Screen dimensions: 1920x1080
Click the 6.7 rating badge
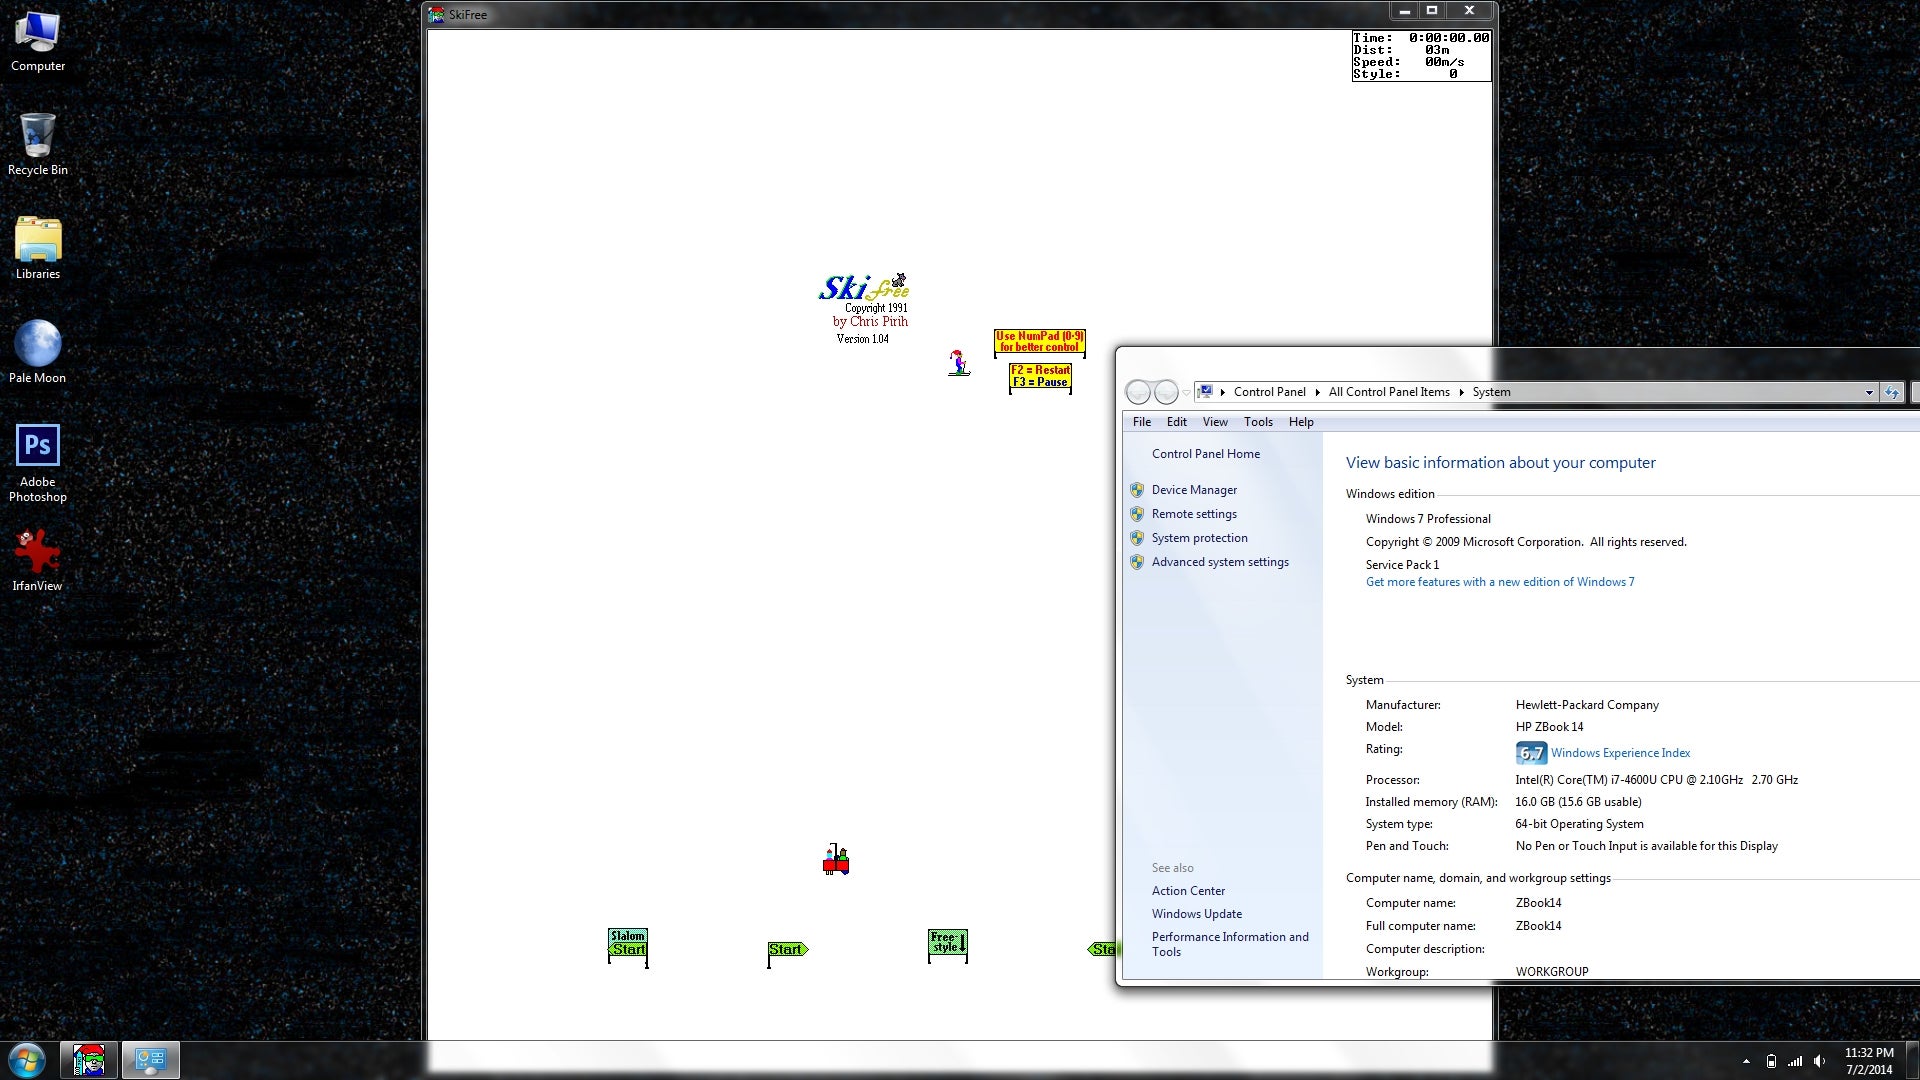1531,753
